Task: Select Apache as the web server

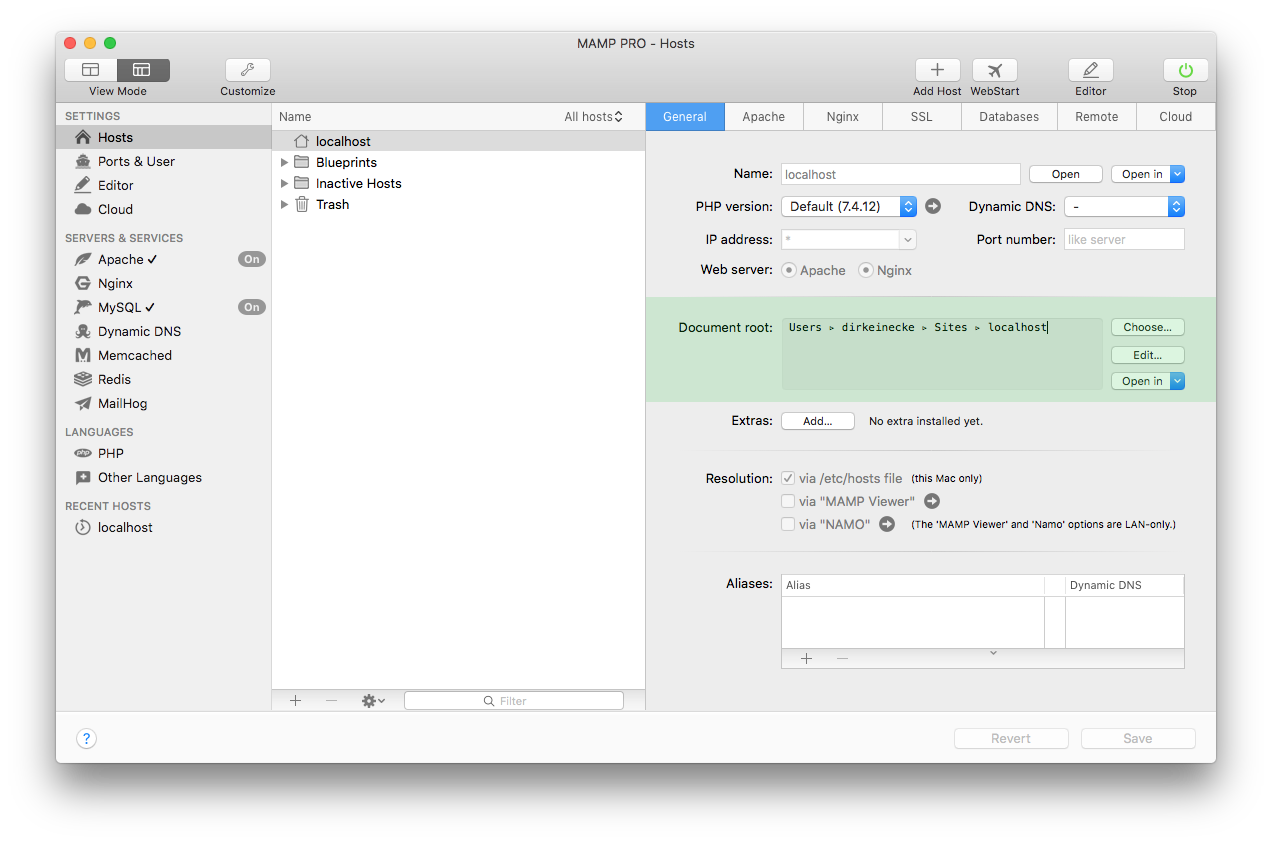Action: click(x=789, y=270)
